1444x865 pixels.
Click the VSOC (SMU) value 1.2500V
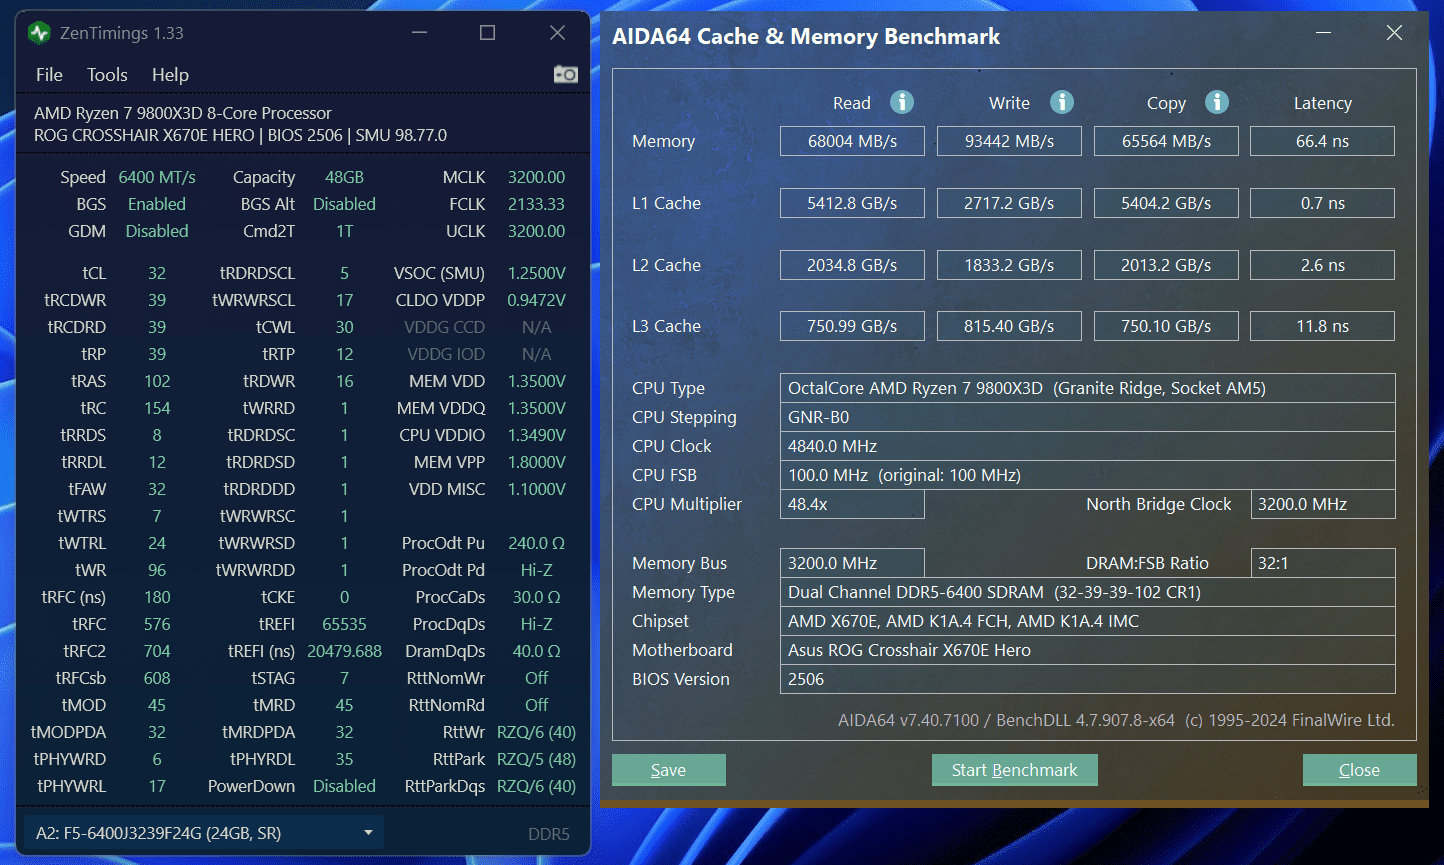536,273
